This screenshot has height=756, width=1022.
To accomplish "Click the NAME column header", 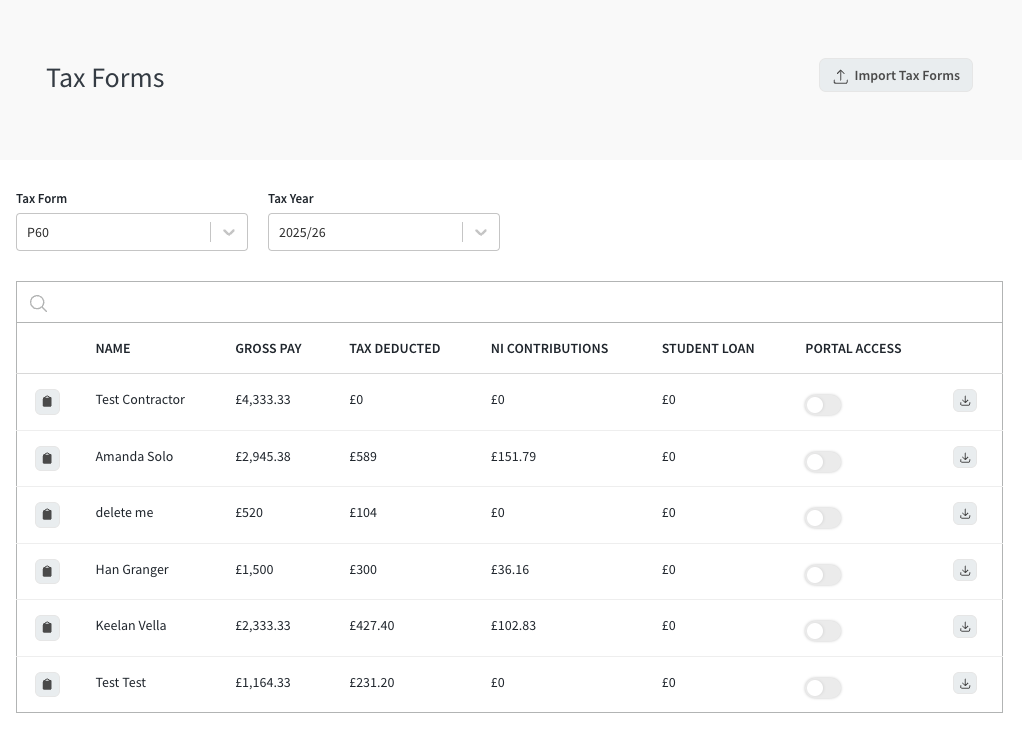I will (x=113, y=349).
